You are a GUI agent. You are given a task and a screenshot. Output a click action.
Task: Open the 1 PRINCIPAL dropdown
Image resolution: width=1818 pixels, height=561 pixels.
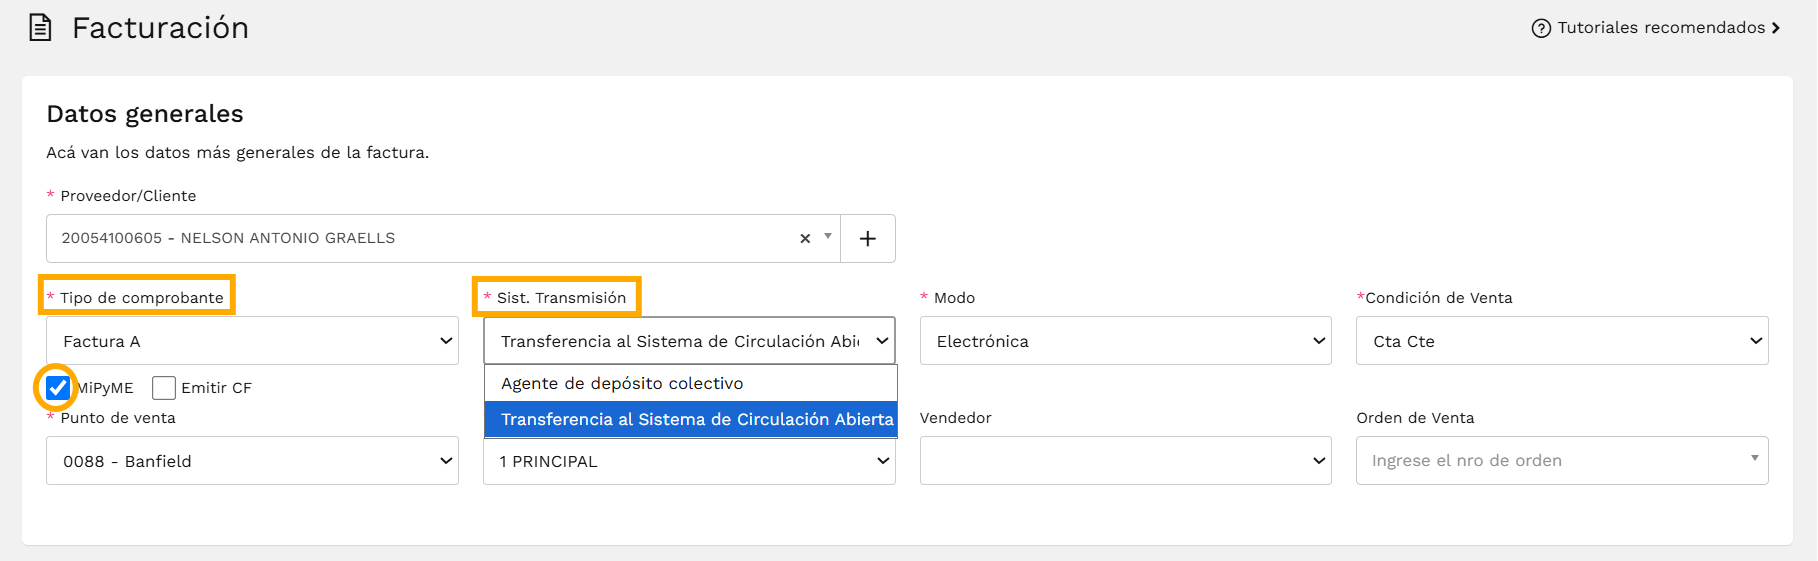click(x=689, y=462)
